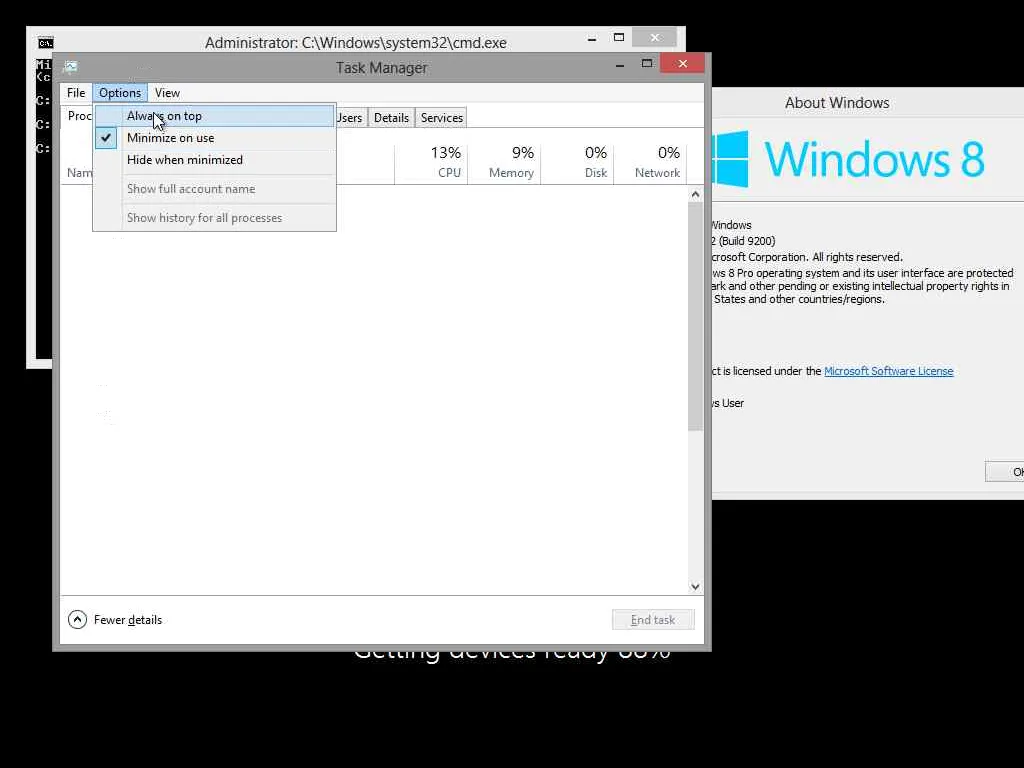
Task: Maximize the Task Manager window
Action: coord(647,63)
